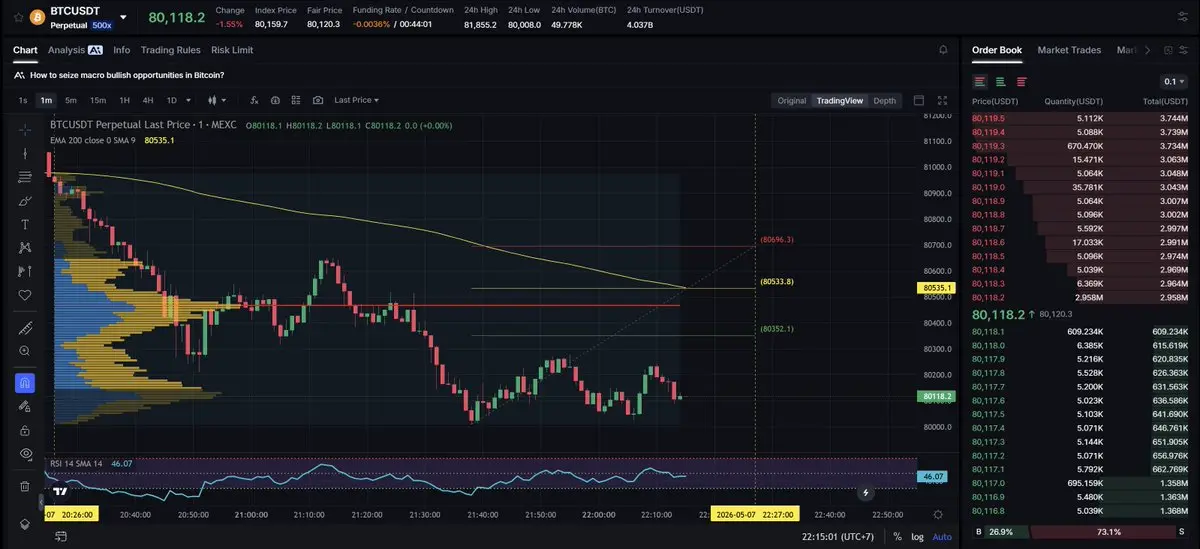The width and height of the screenshot is (1200, 549).
Task: Click the 500x leverage badge
Action: point(100,24)
